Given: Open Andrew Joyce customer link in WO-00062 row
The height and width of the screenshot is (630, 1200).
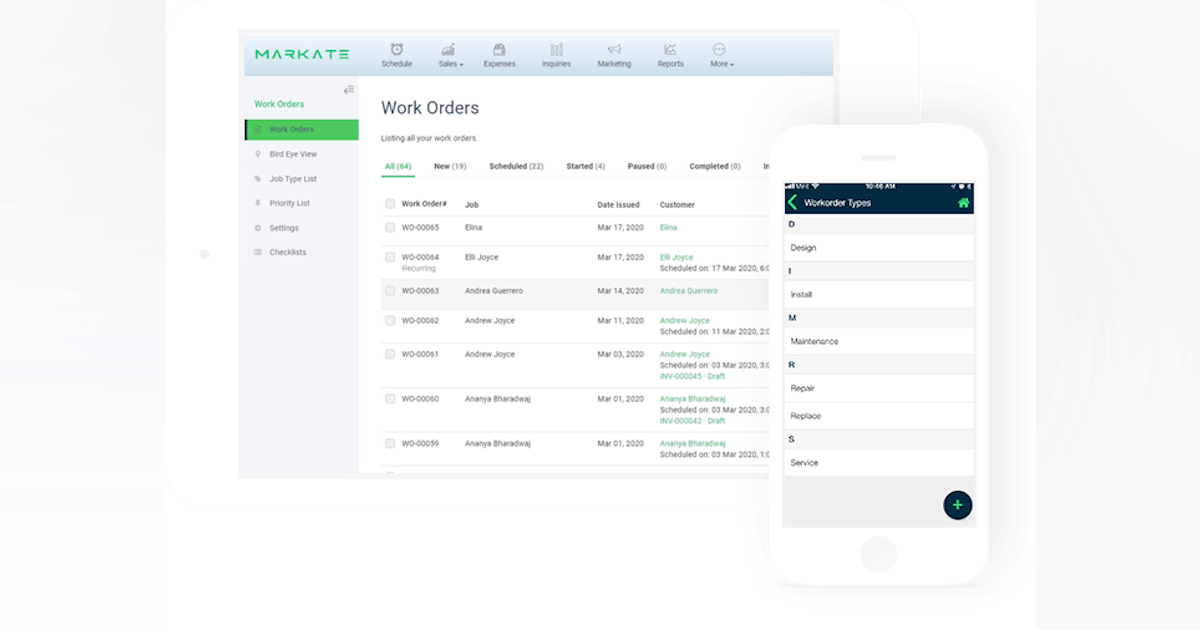Looking at the screenshot, I should pos(685,320).
